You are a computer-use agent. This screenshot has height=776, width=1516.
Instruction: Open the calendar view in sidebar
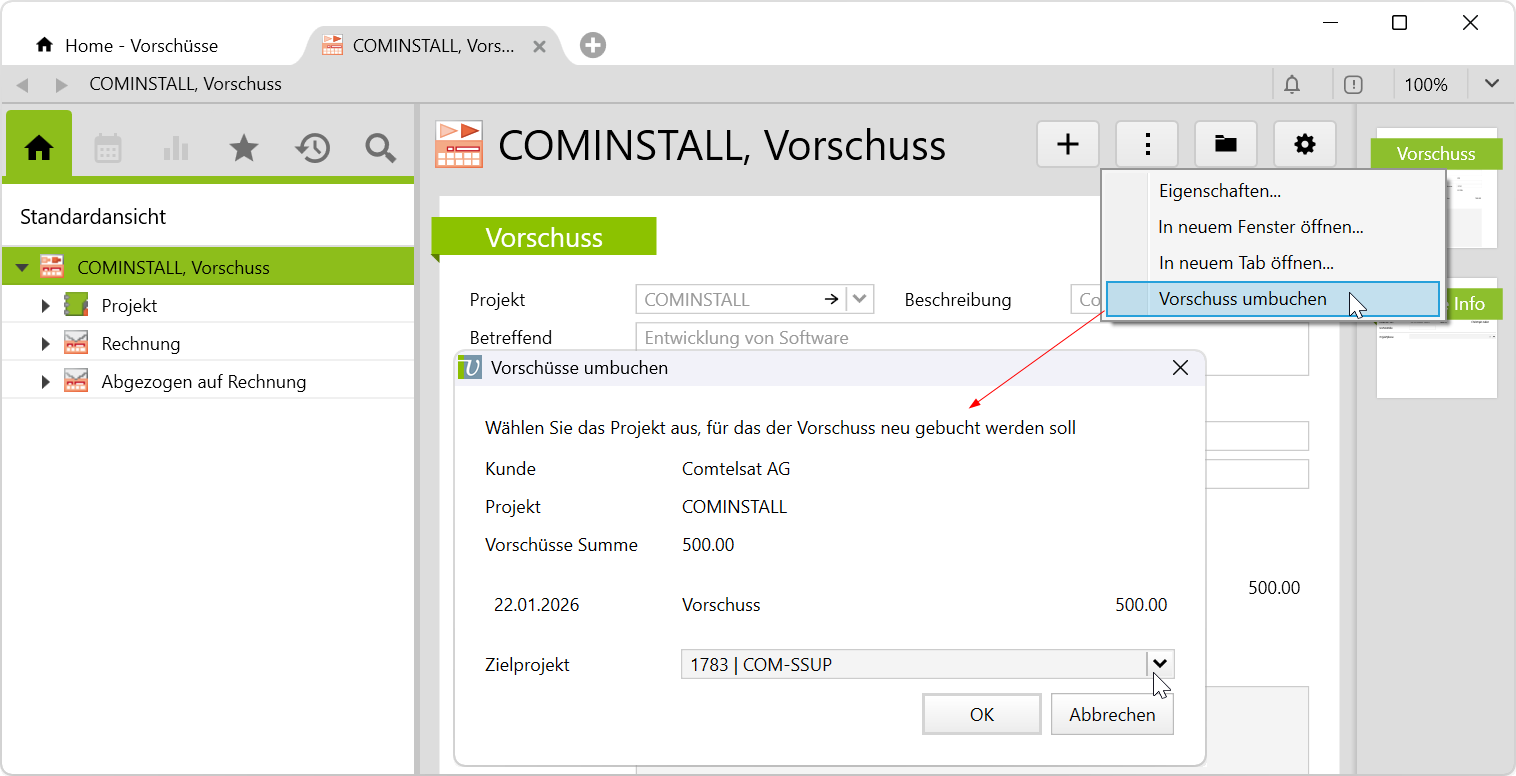point(108,149)
